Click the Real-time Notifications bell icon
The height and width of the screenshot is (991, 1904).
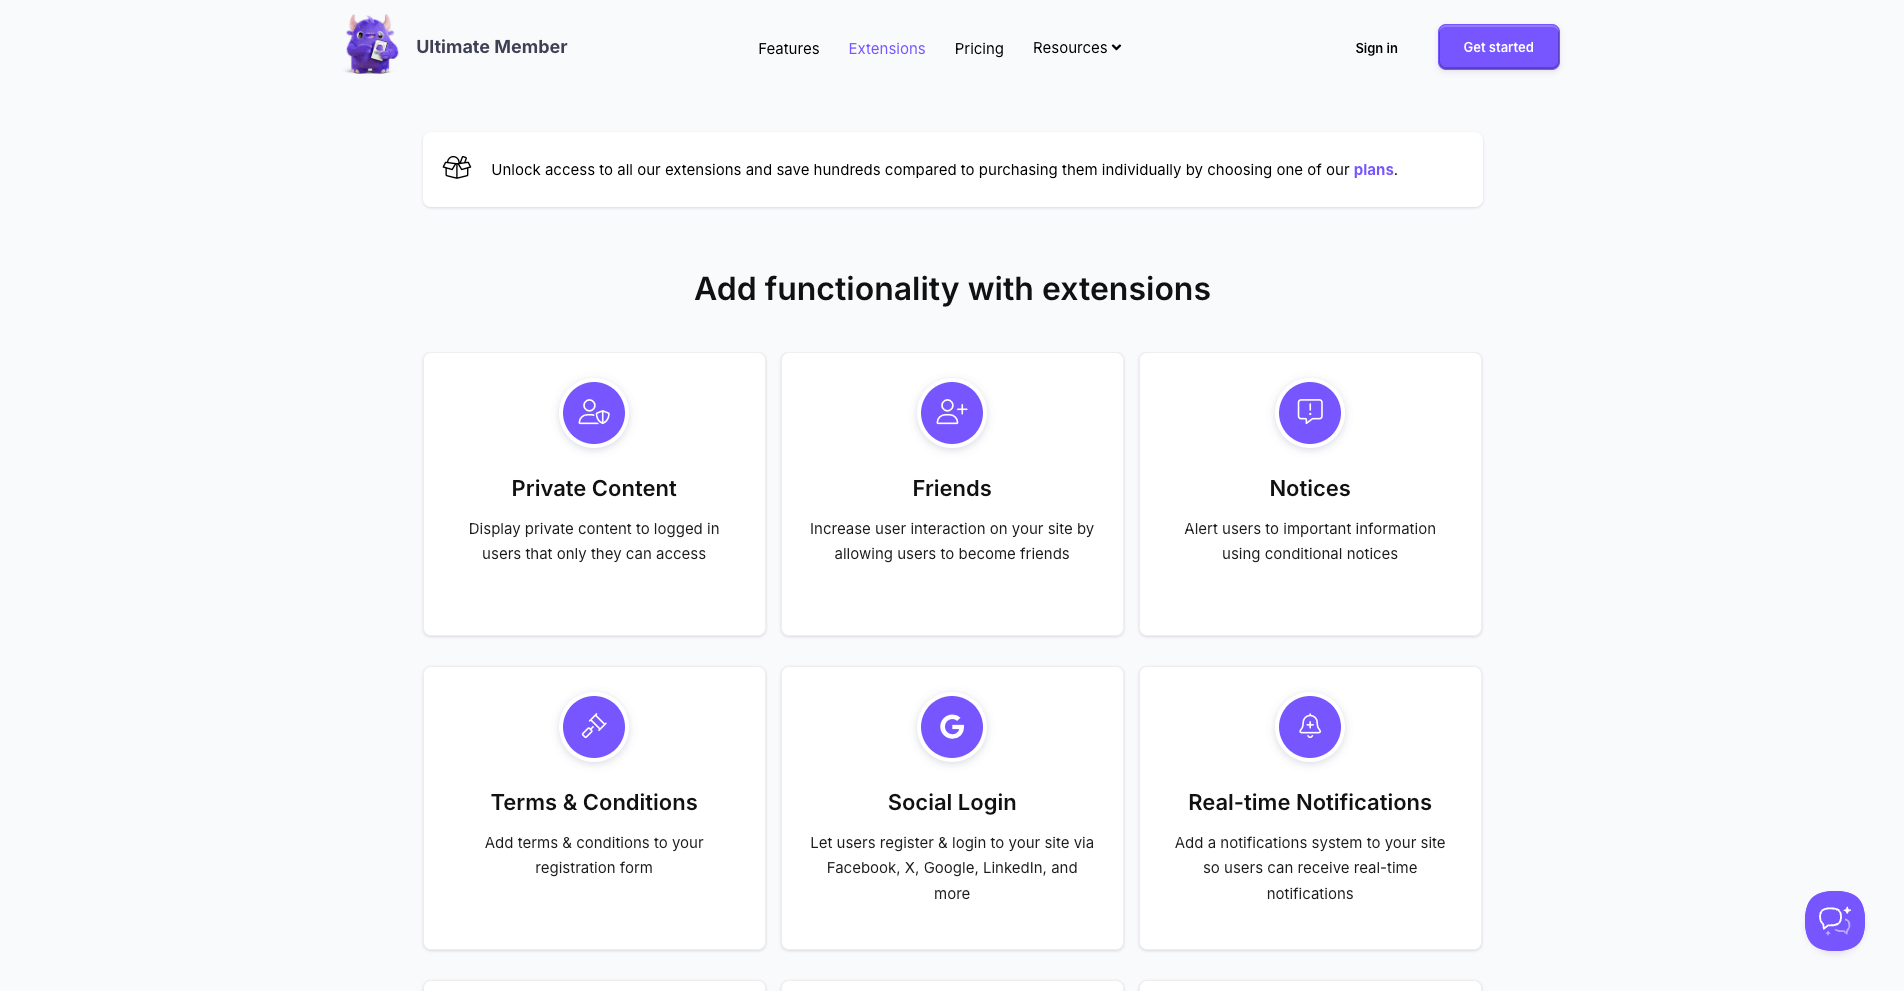point(1309,727)
